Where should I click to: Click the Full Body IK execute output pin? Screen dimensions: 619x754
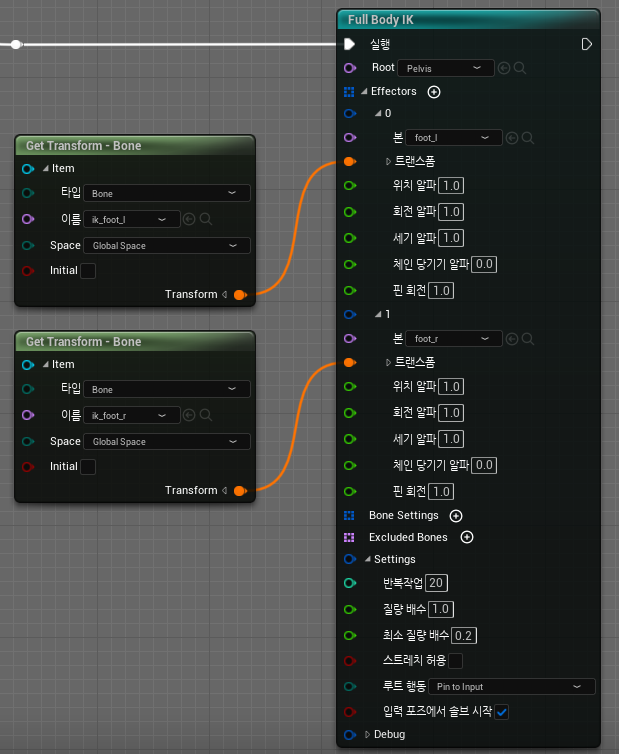click(x=586, y=44)
